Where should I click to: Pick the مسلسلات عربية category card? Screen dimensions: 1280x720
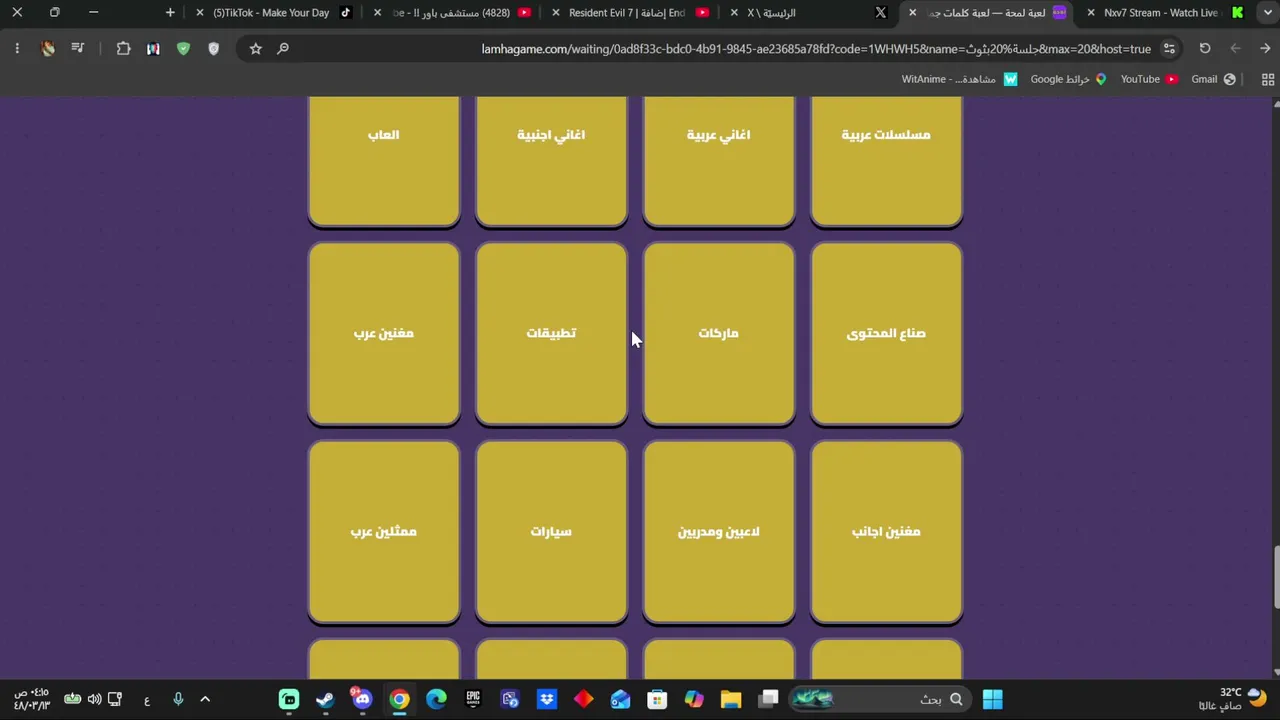coord(886,160)
